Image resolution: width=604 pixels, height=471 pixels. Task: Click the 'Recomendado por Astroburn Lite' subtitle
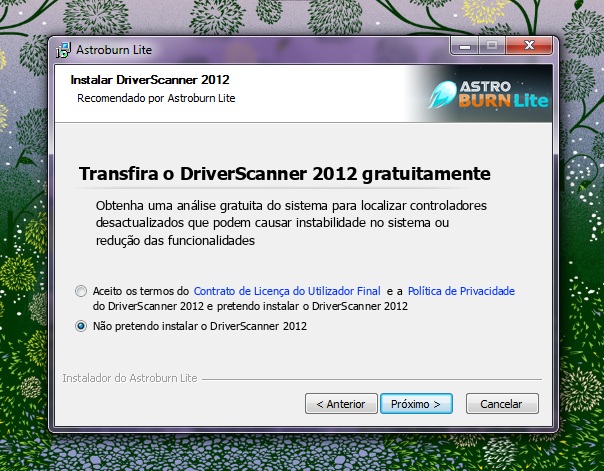pos(156,98)
